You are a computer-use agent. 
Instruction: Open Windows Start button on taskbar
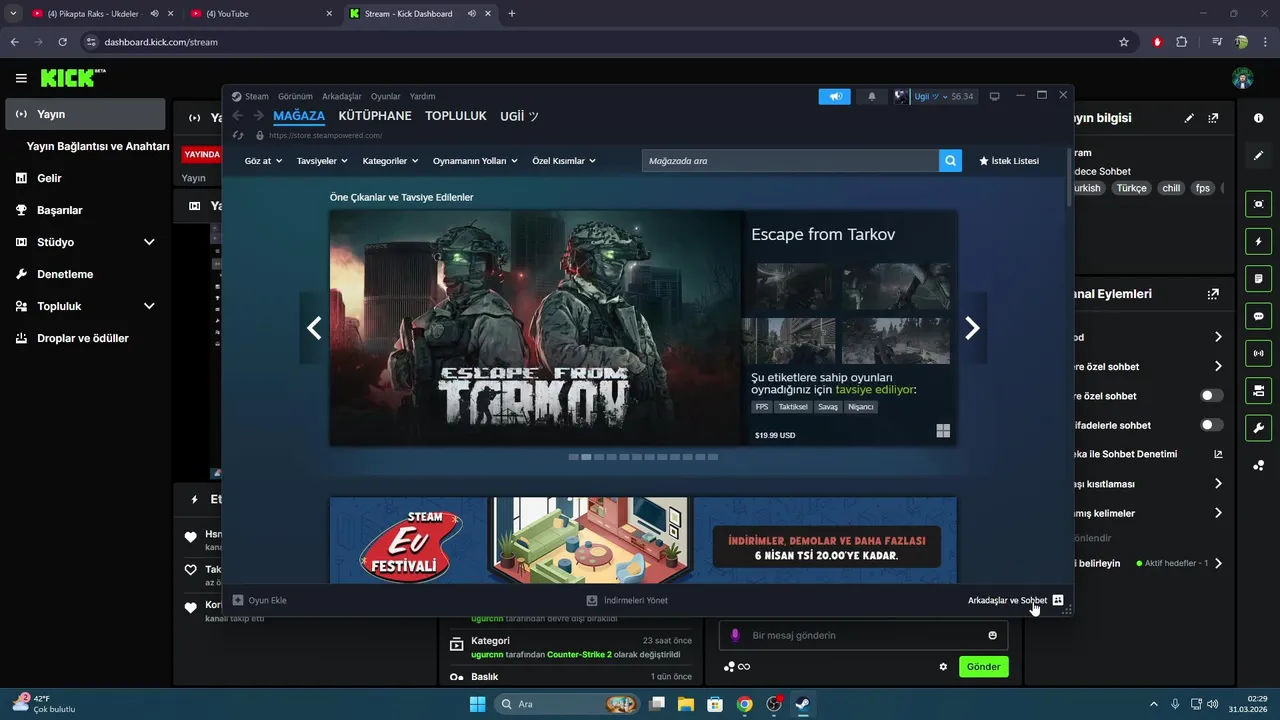[477, 704]
